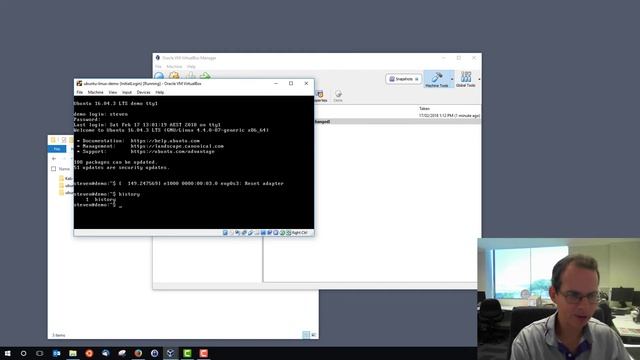640x360 pixels.
Task: Open machine Settings gear icon in VirtualBox Manager
Action: point(174,76)
